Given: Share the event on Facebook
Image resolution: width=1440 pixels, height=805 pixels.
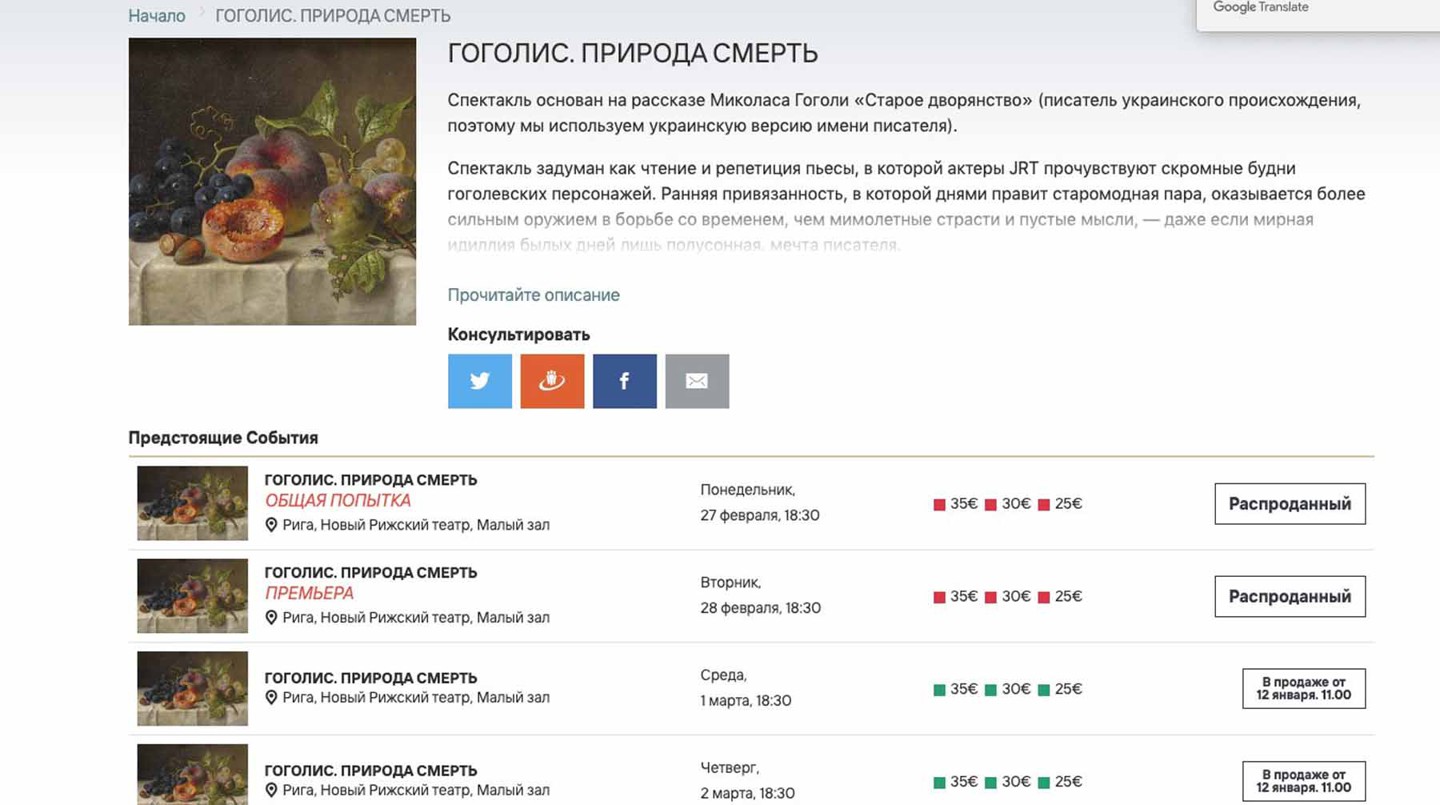Looking at the screenshot, I should pos(625,381).
